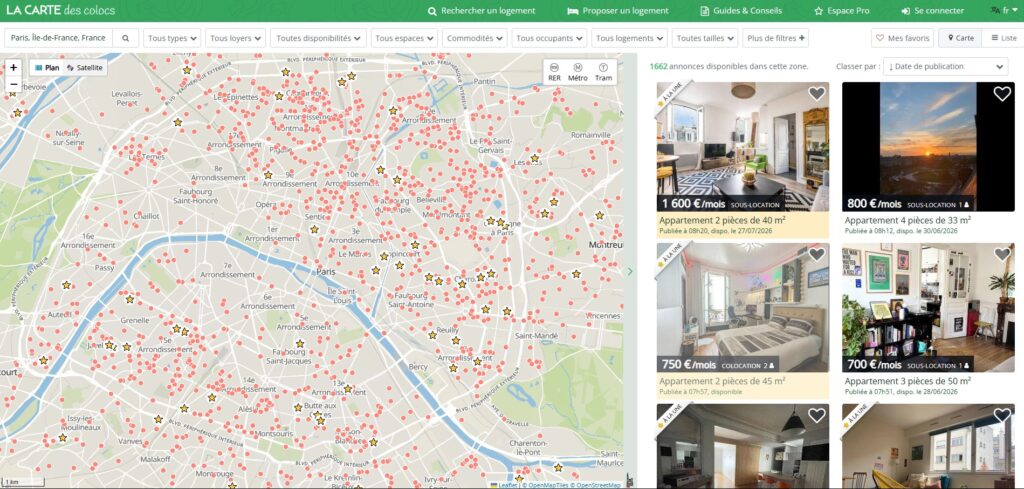Viewport: 1024px width, 489px height.
Task: Click Se connecter link
Action: 933,10
